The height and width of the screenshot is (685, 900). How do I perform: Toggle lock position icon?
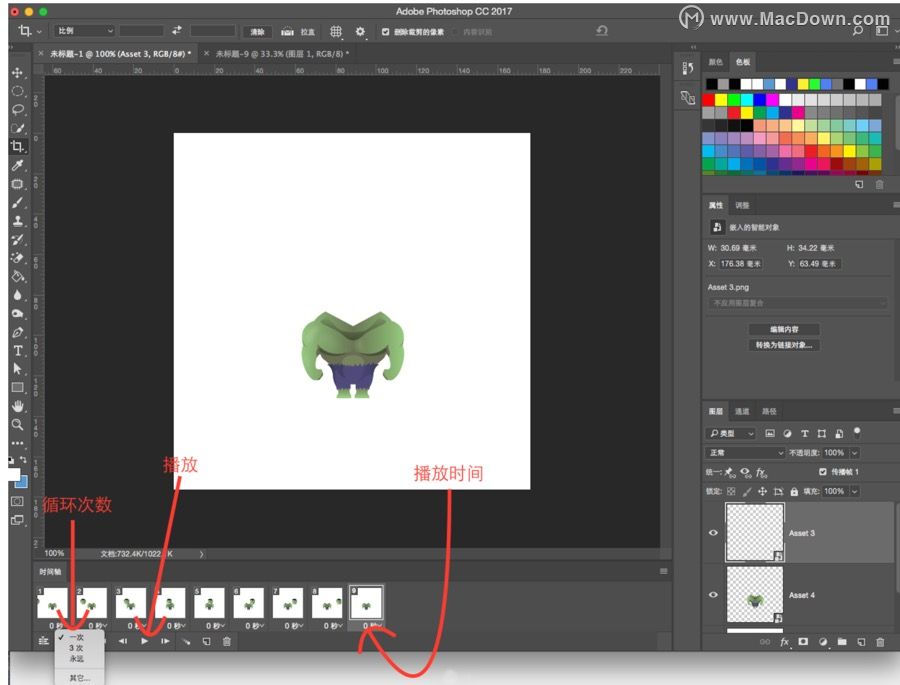click(x=762, y=492)
